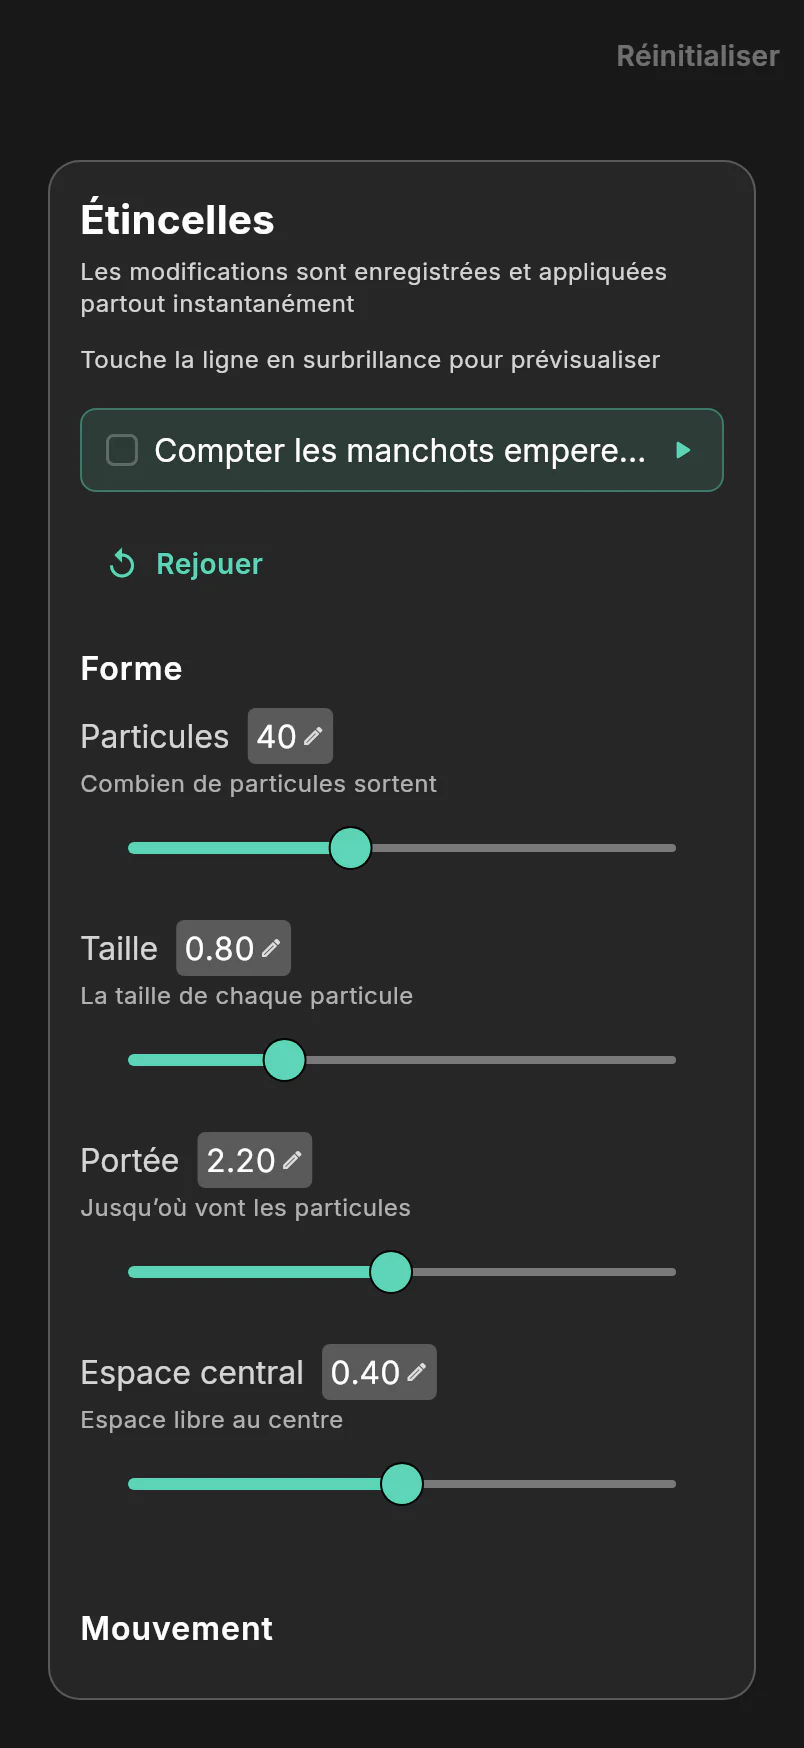Click the Mouvement section heading

click(177, 1628)
